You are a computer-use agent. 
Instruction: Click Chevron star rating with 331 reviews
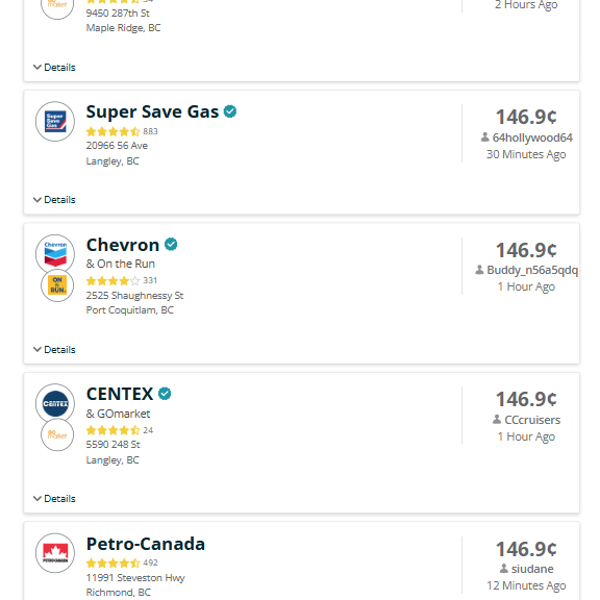click(113, 281)
